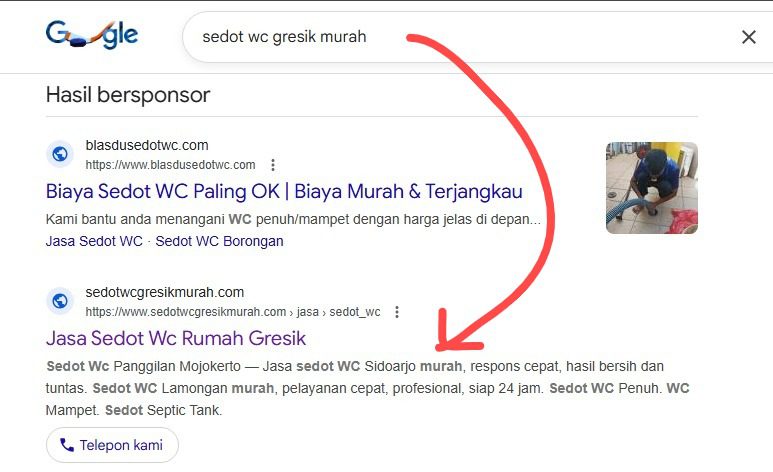Open the globe favicon for blasdusedotwc.com
773x472 pixels.
[x=60, y=154]
